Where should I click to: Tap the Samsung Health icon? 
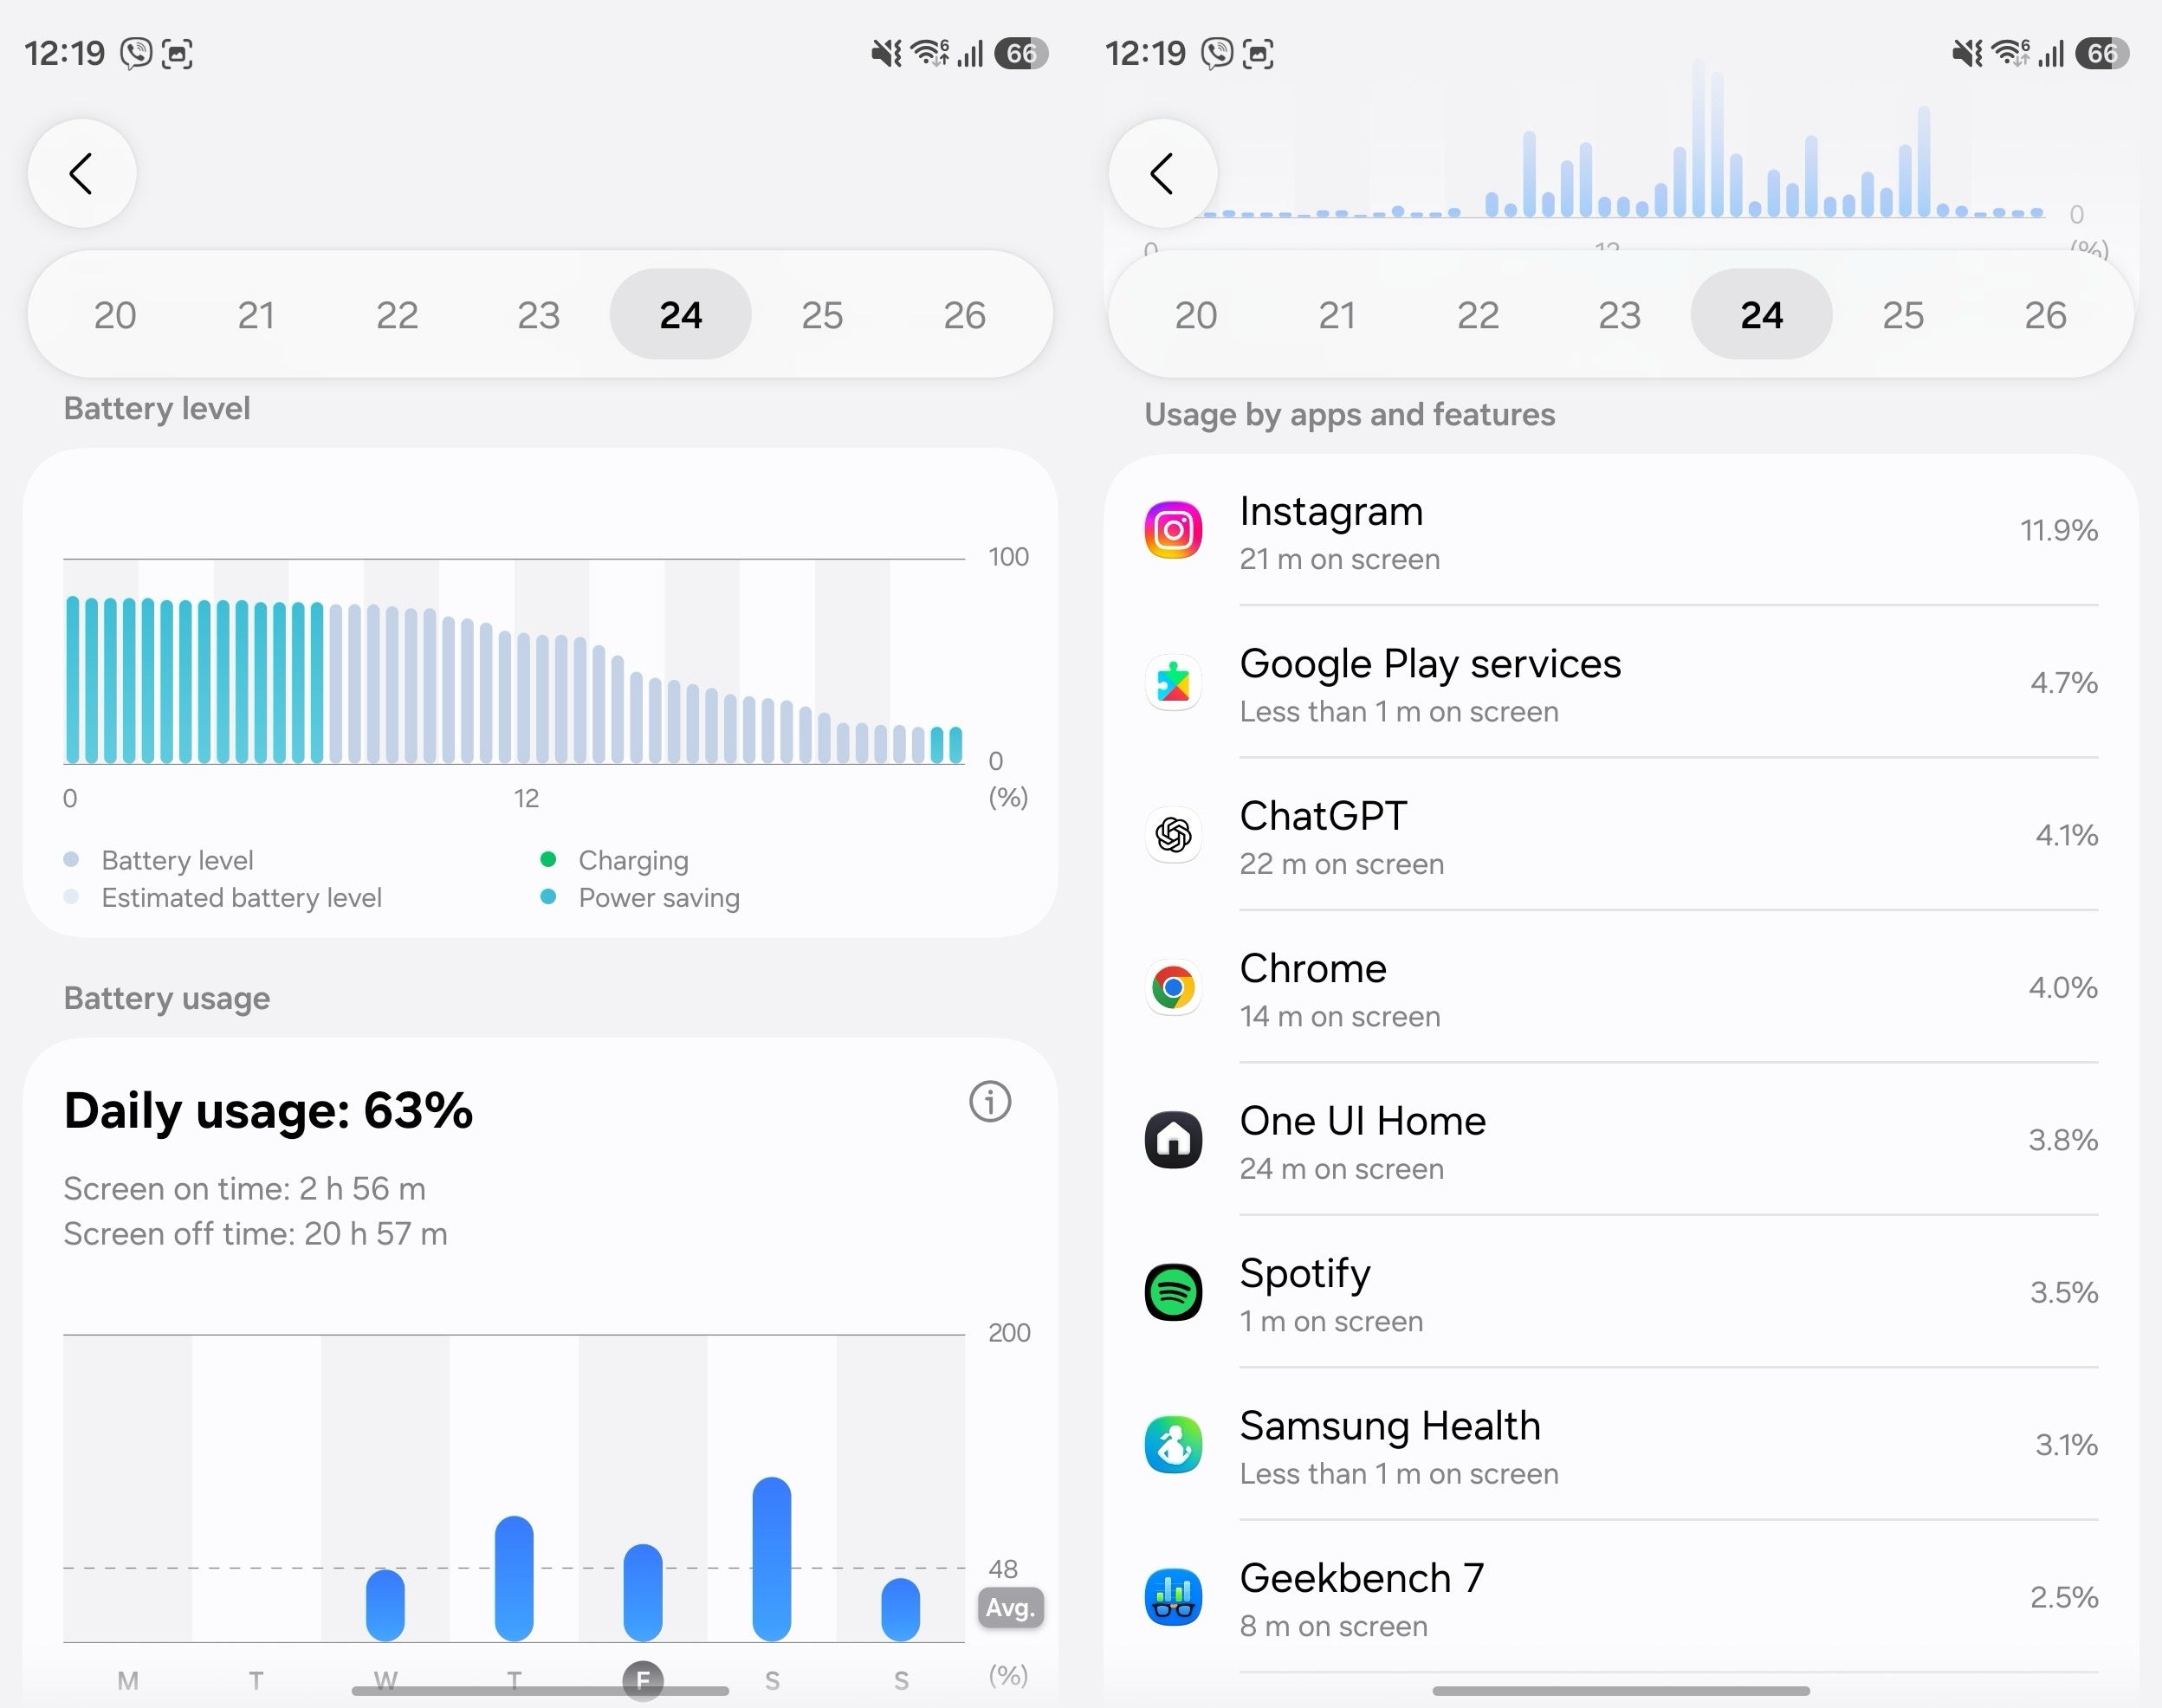[1173, 1445]
